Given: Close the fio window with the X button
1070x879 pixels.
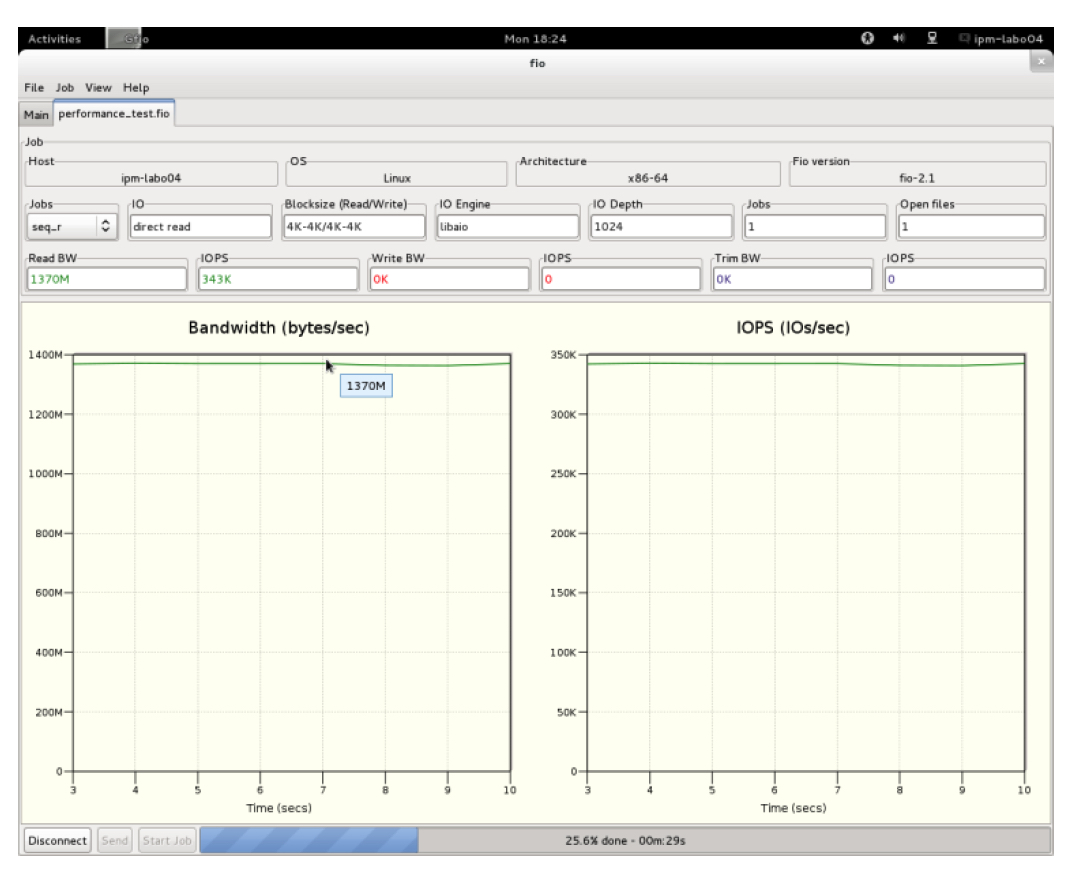Looking at the screenshot, I should pos(1041,62).
